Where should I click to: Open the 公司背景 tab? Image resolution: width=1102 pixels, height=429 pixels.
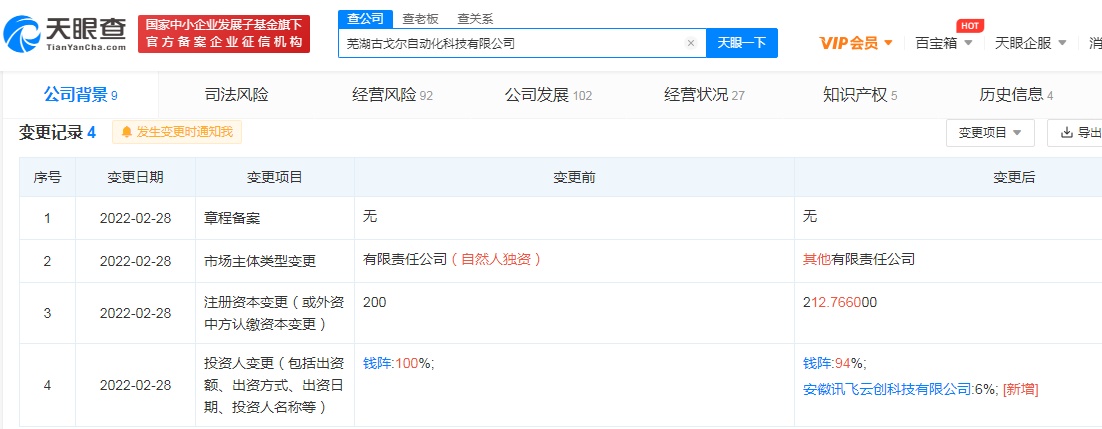pyautogui.click(x=79, y=95)
